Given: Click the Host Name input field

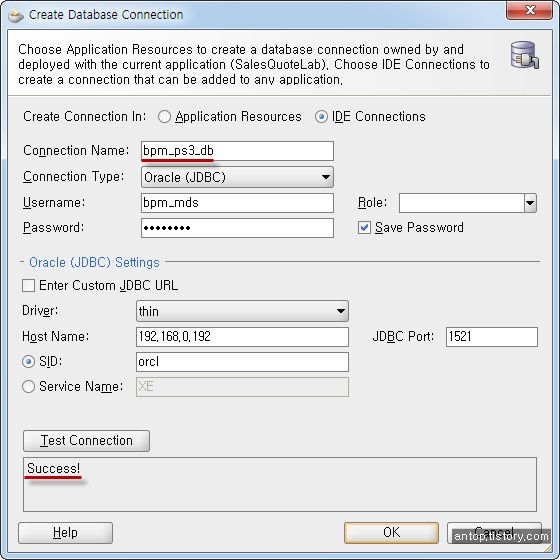Looking at the screenshot, I should point(242,337).
